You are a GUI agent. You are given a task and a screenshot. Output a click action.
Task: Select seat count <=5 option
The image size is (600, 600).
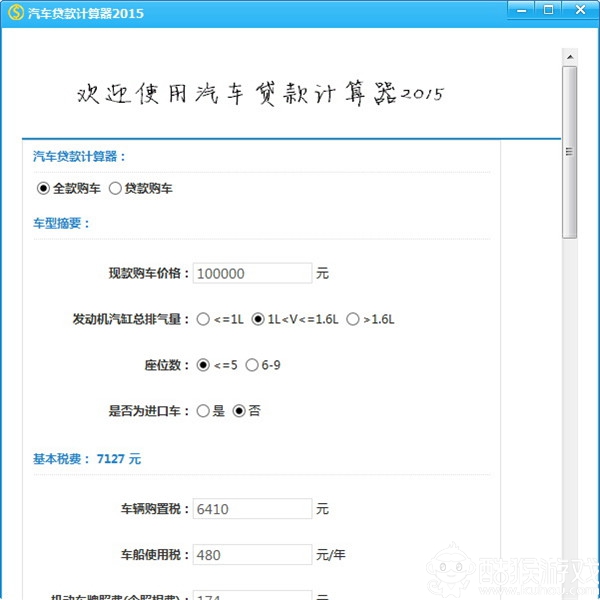tap(203, 365)
